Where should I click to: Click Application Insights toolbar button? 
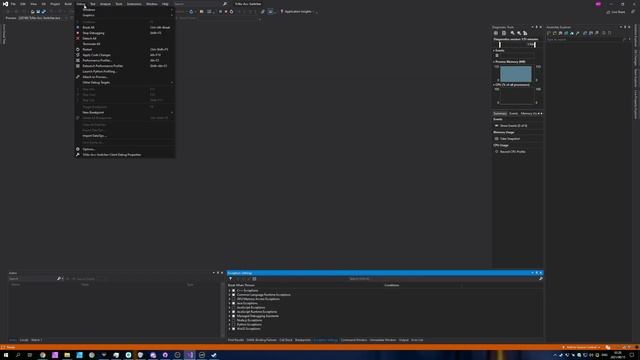coord(297,11)
